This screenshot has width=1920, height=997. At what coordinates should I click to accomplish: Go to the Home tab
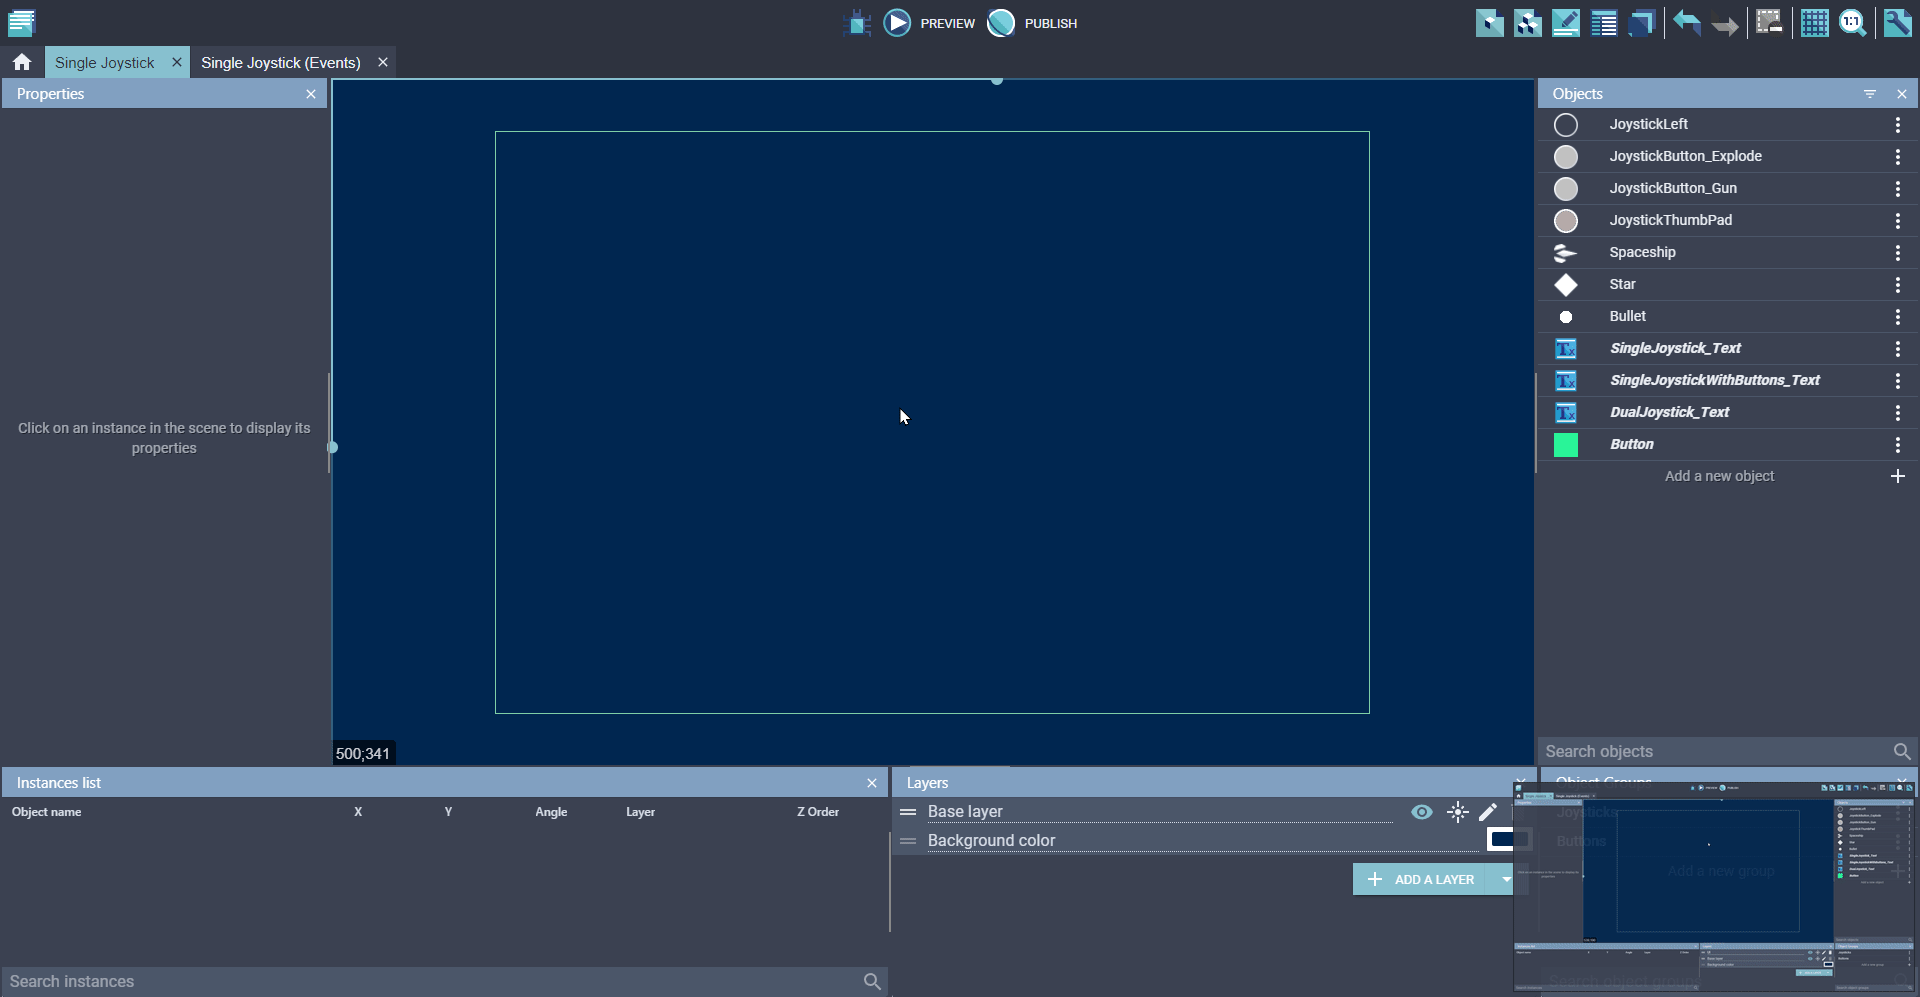pos(22,63)
